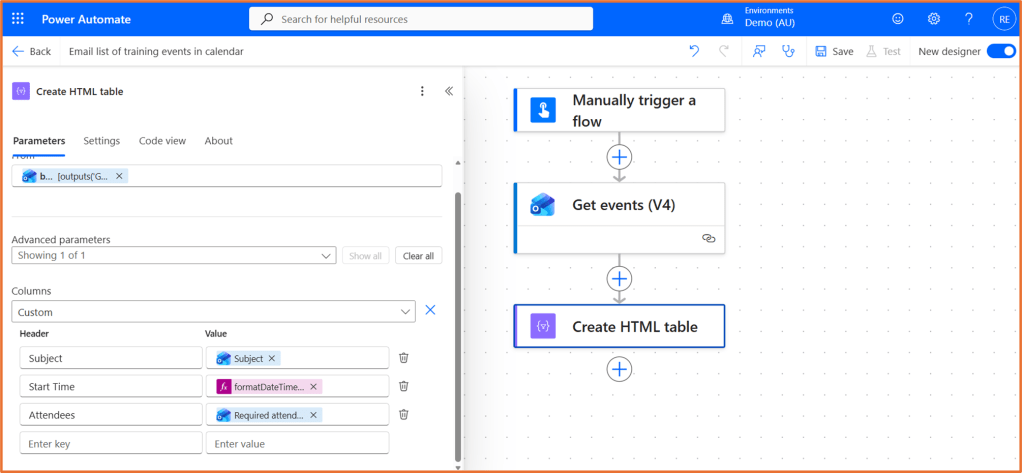
Task: Delete the Attendees column row
Action: coord(404,414)
